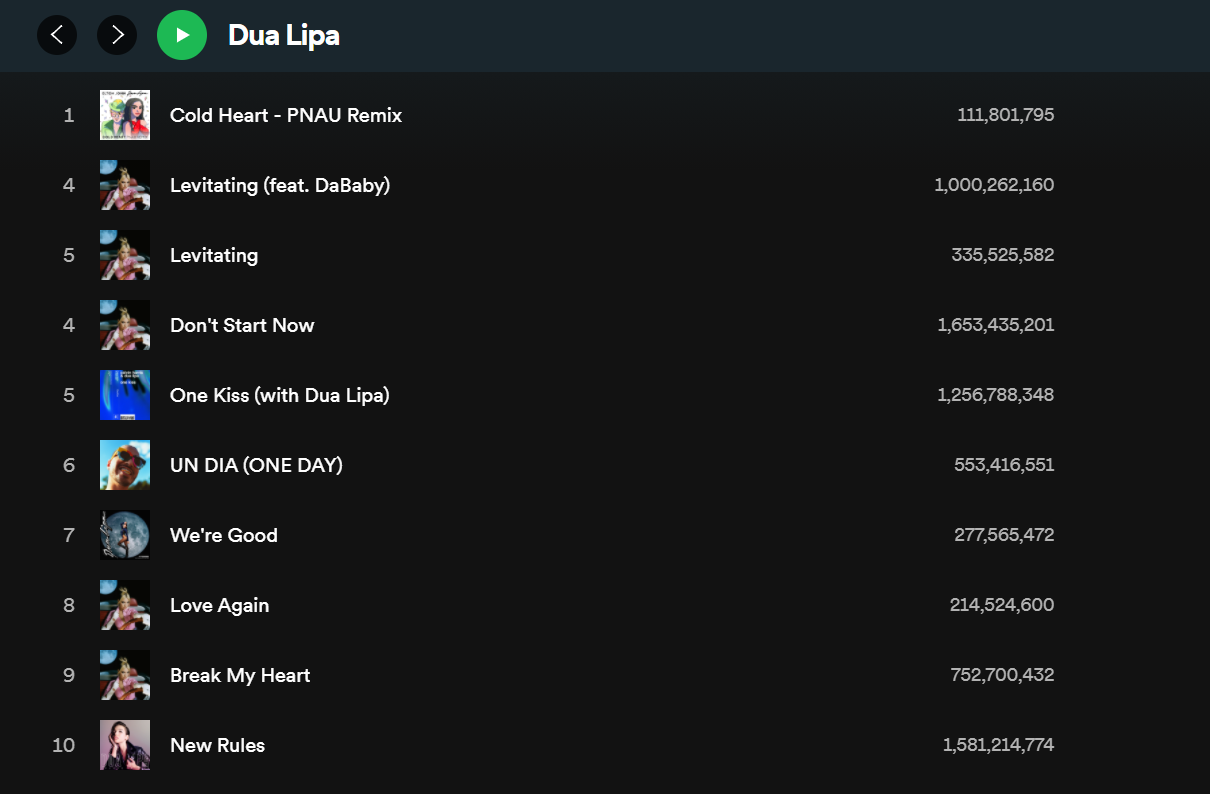Click the Dua Lipa header title
1210x794 pixels.
[x=284, y=35]
